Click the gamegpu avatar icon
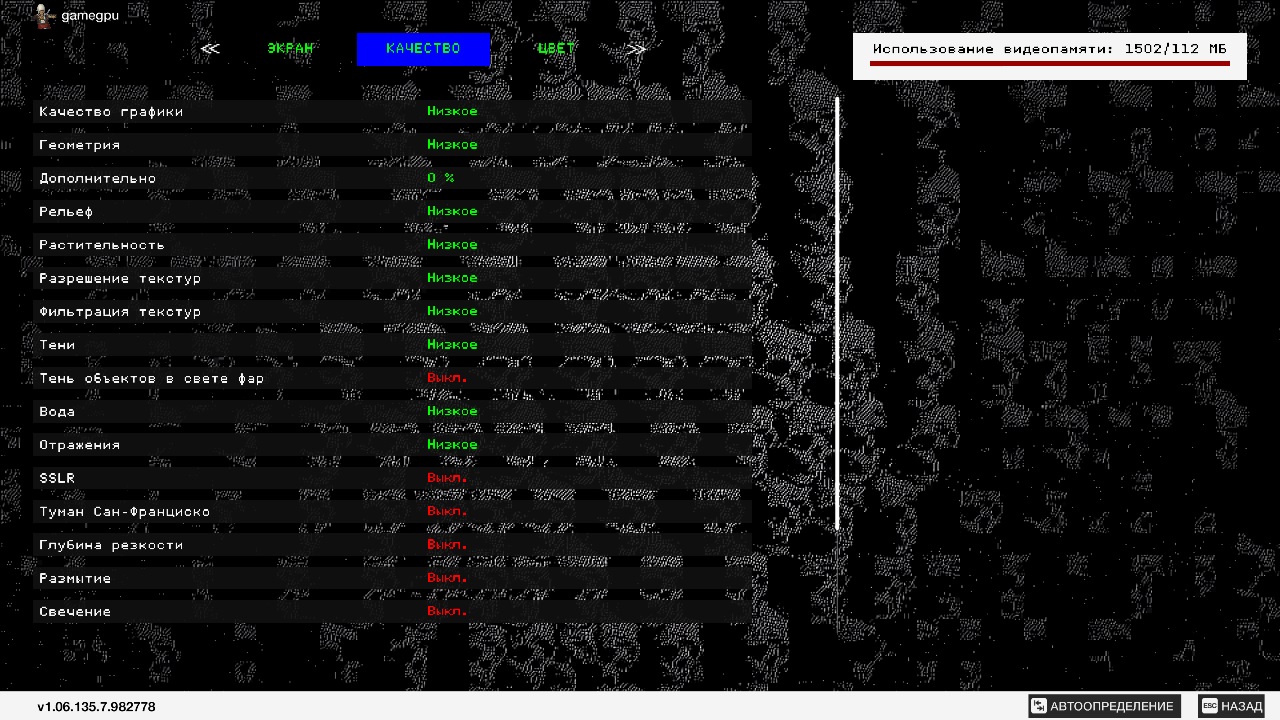The height and width of the screenshot is (720, 1280). [x=44, y=16]
